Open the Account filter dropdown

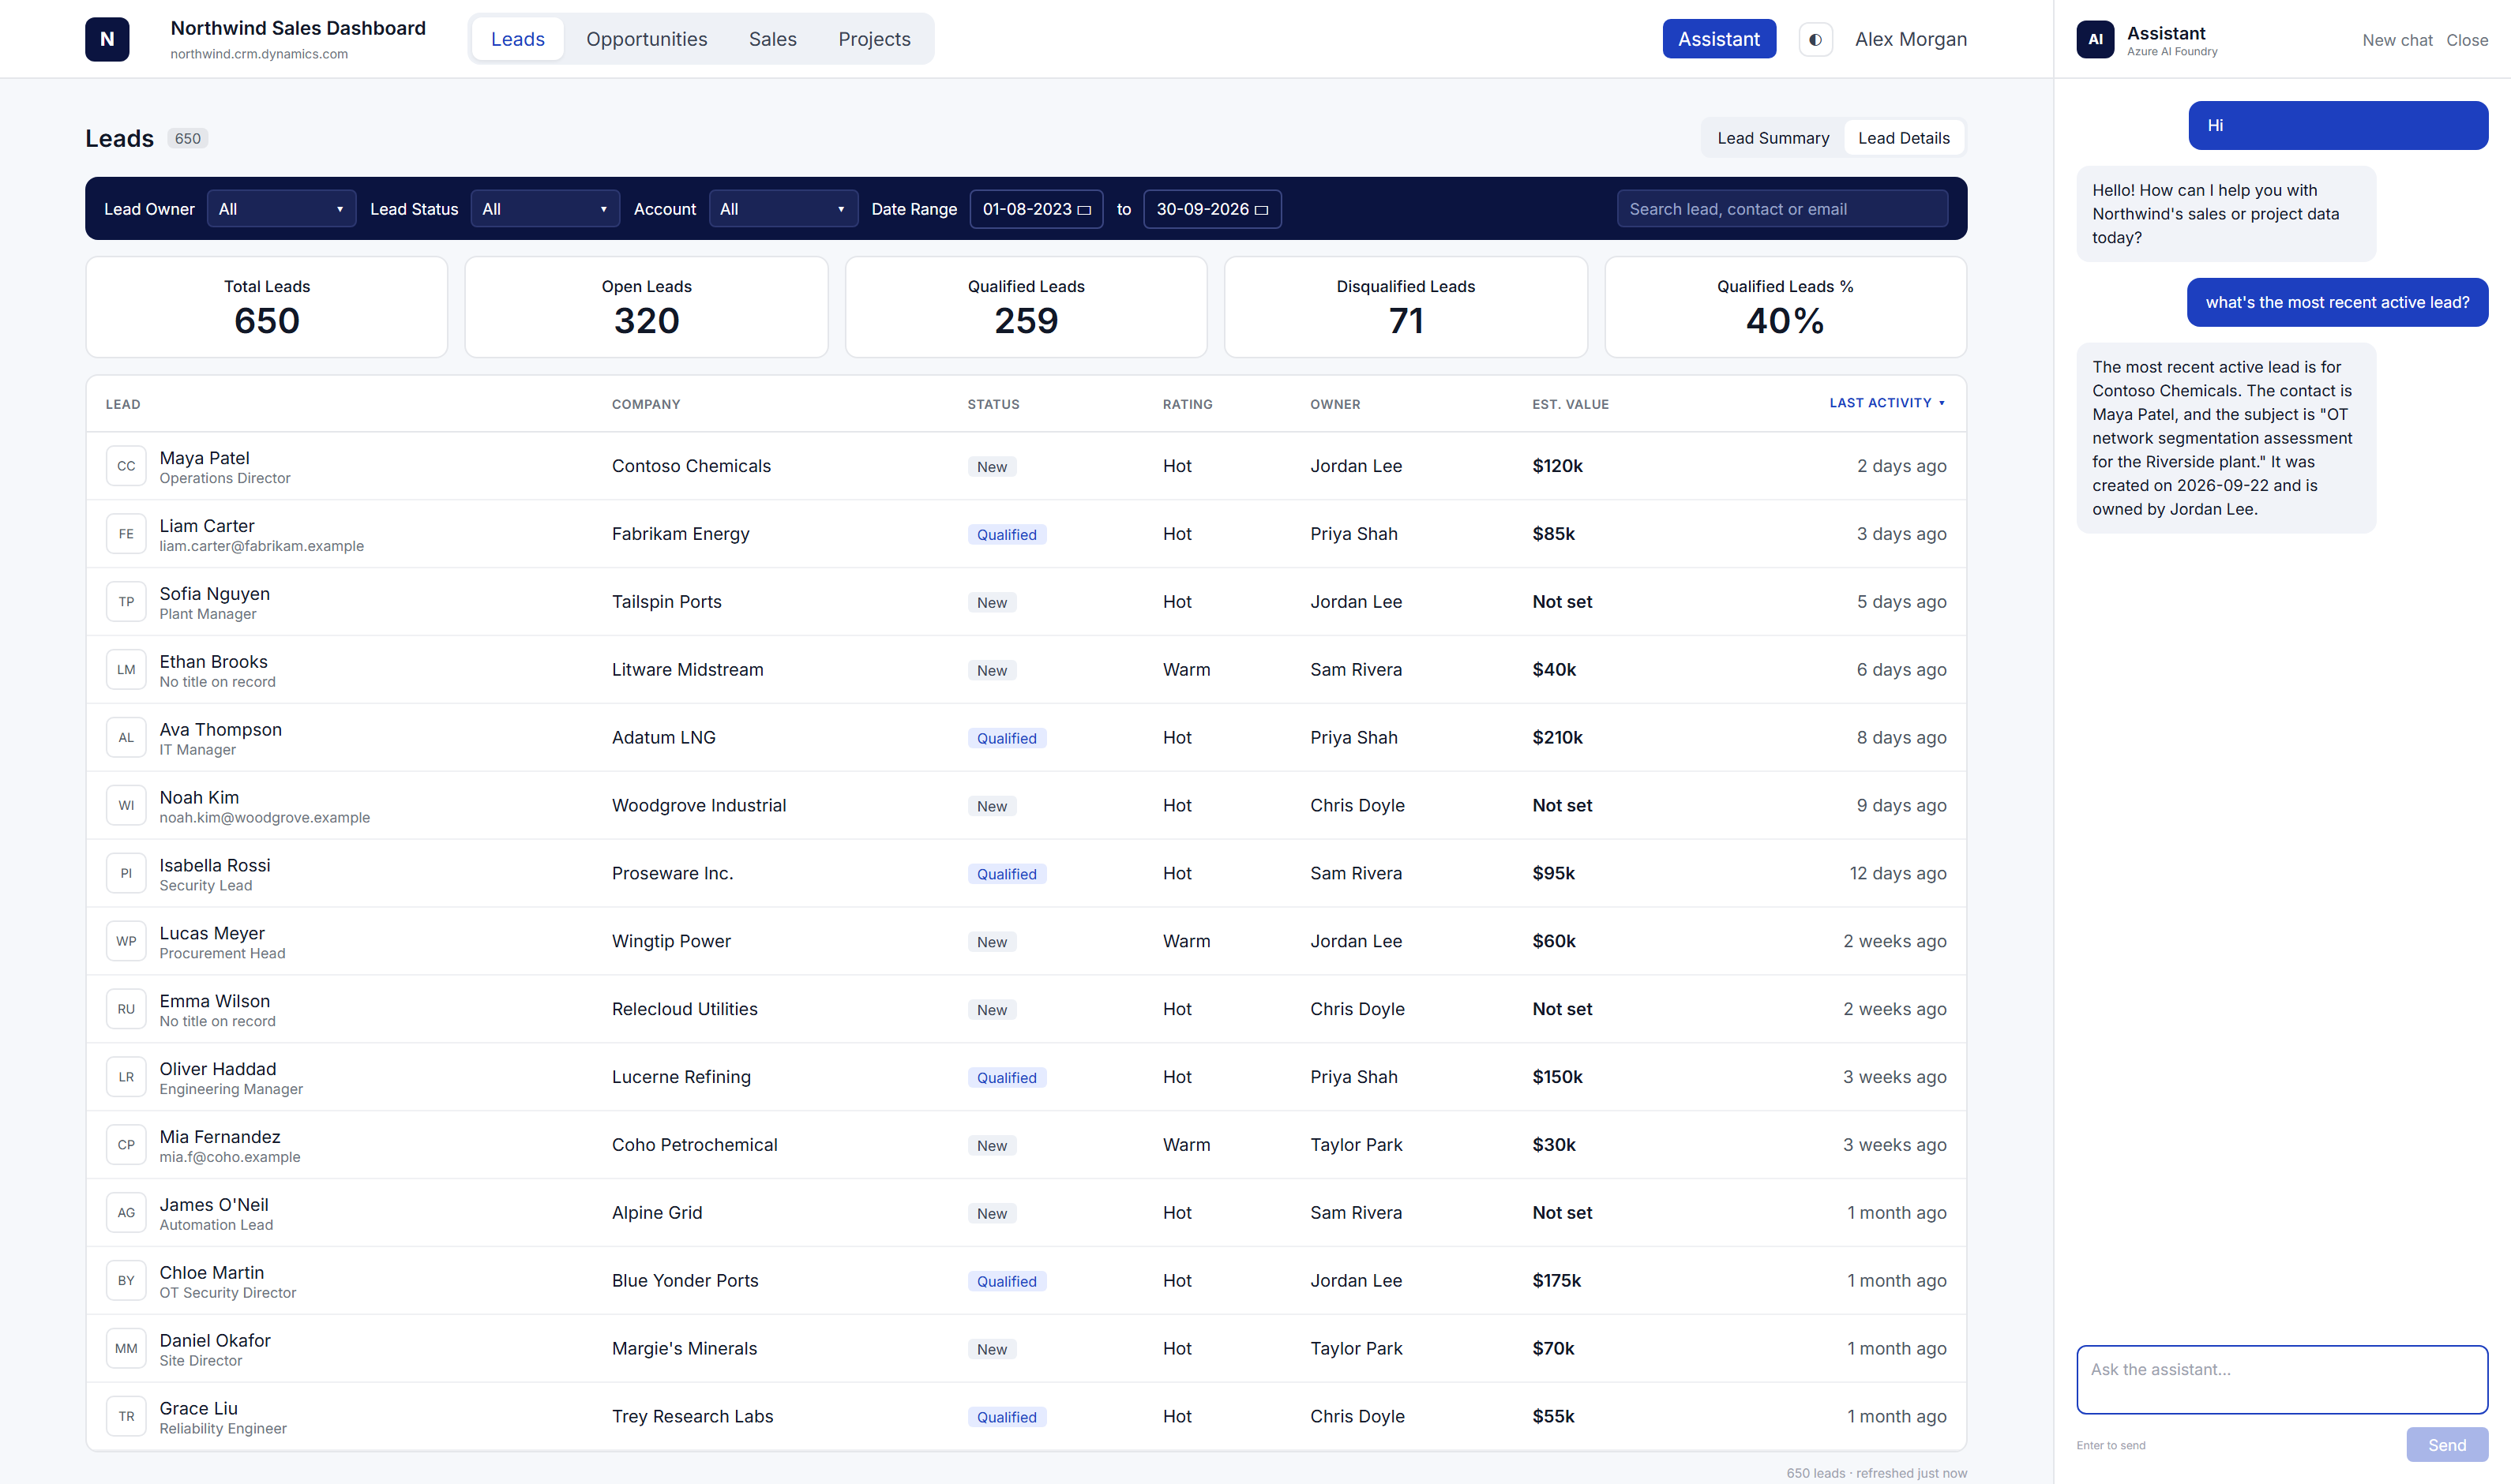click(783, 209)
